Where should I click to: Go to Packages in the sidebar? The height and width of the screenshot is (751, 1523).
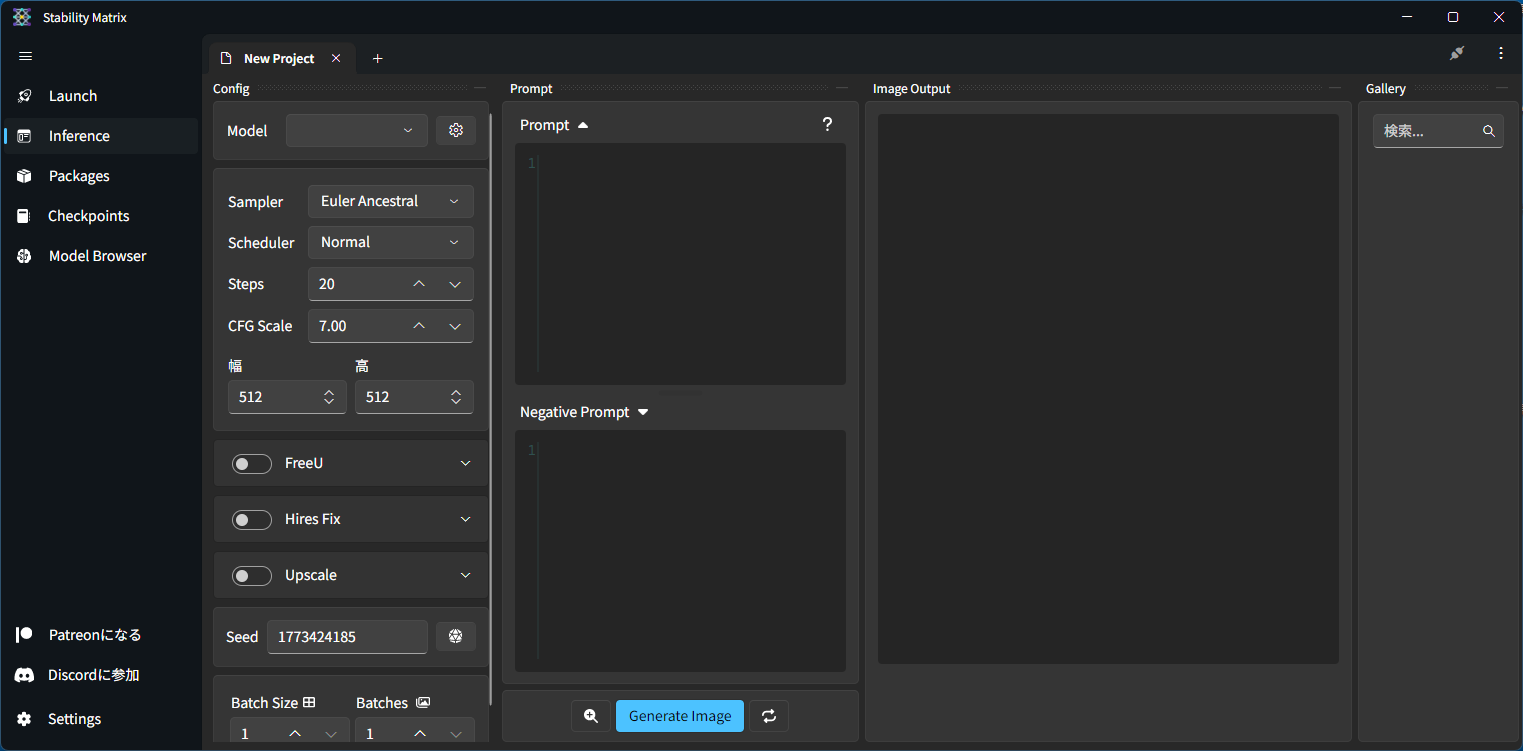100,176
